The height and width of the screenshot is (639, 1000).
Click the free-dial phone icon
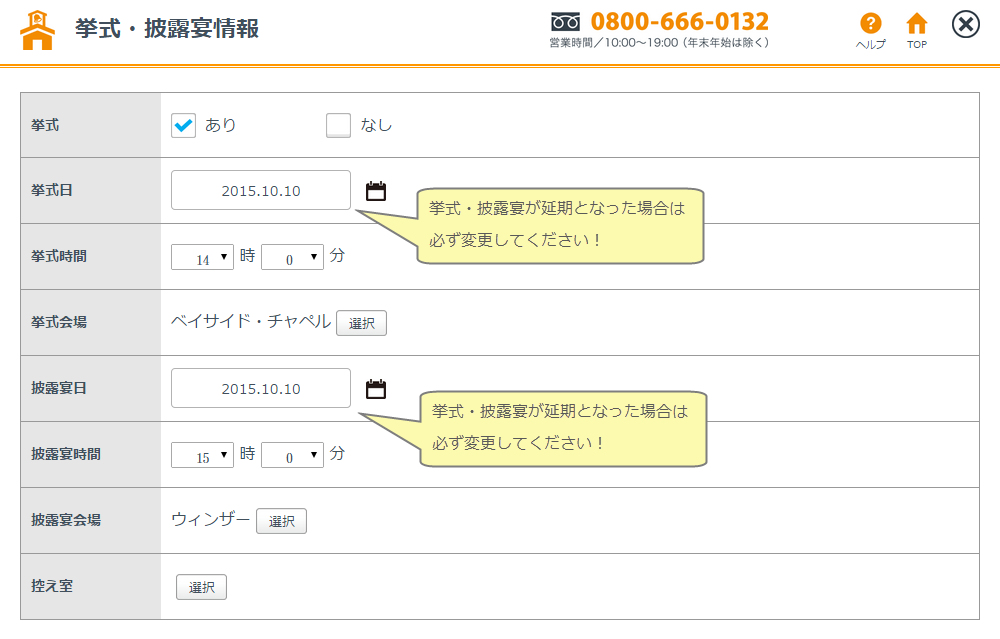pos(566,22)
